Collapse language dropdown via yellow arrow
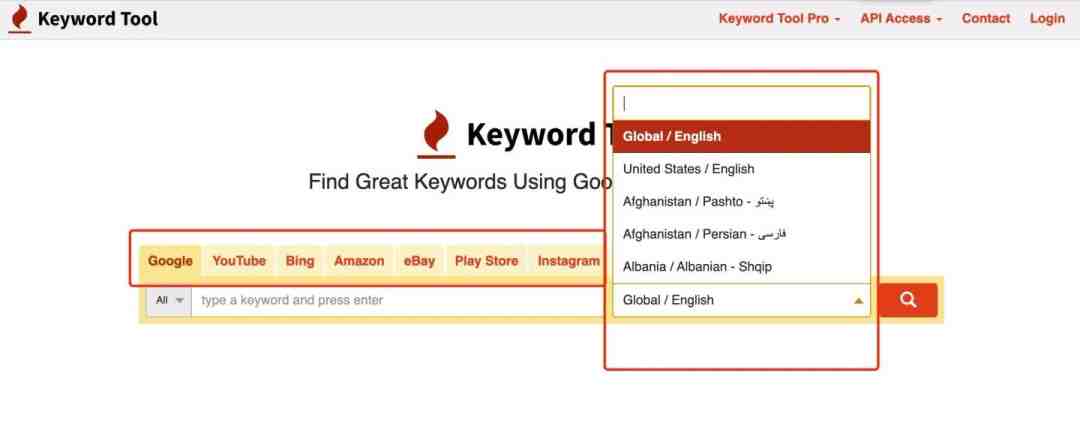1080x423 pixels. (858, 300)
